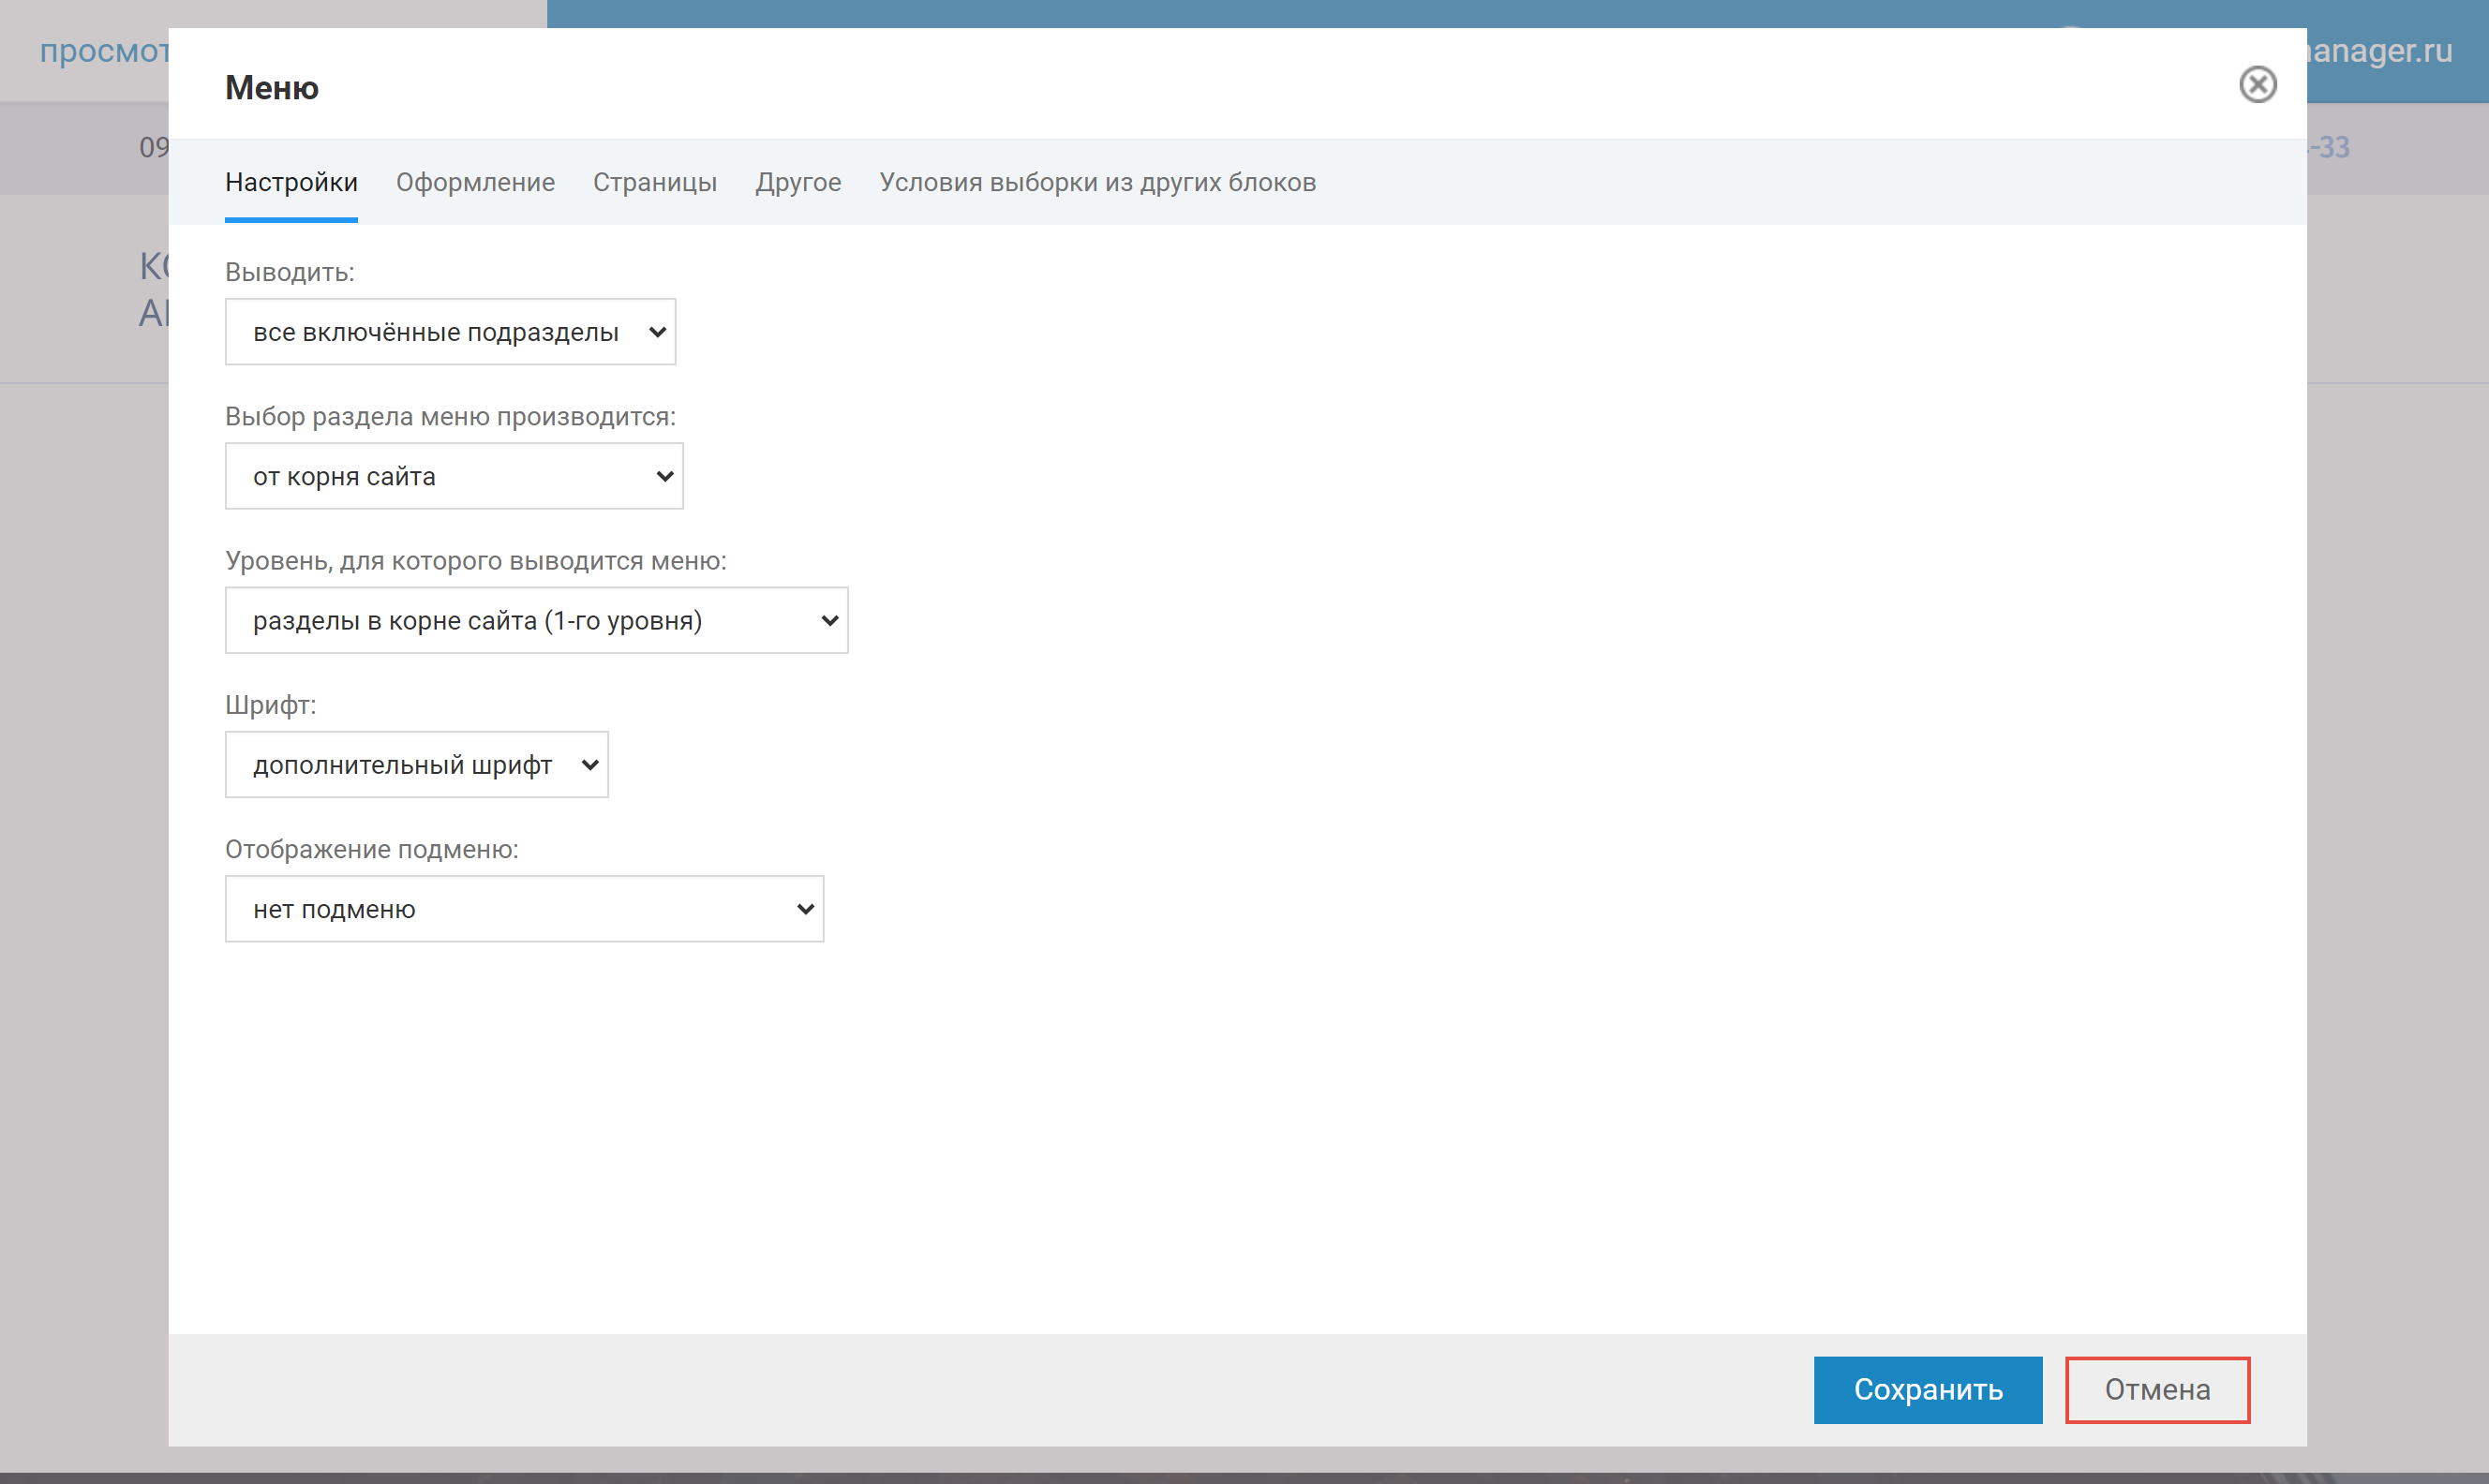Select the Настройки tab

[291, 182]
